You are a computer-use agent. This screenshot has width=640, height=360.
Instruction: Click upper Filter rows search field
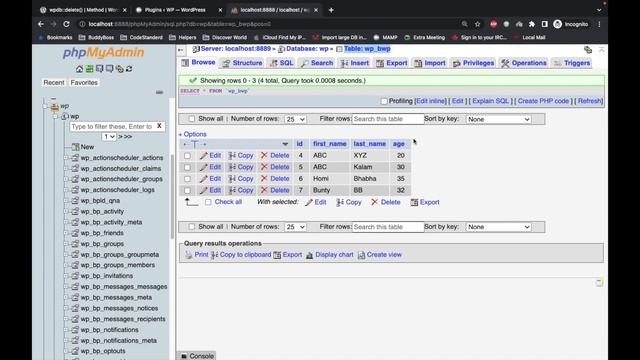coord(388,119)
